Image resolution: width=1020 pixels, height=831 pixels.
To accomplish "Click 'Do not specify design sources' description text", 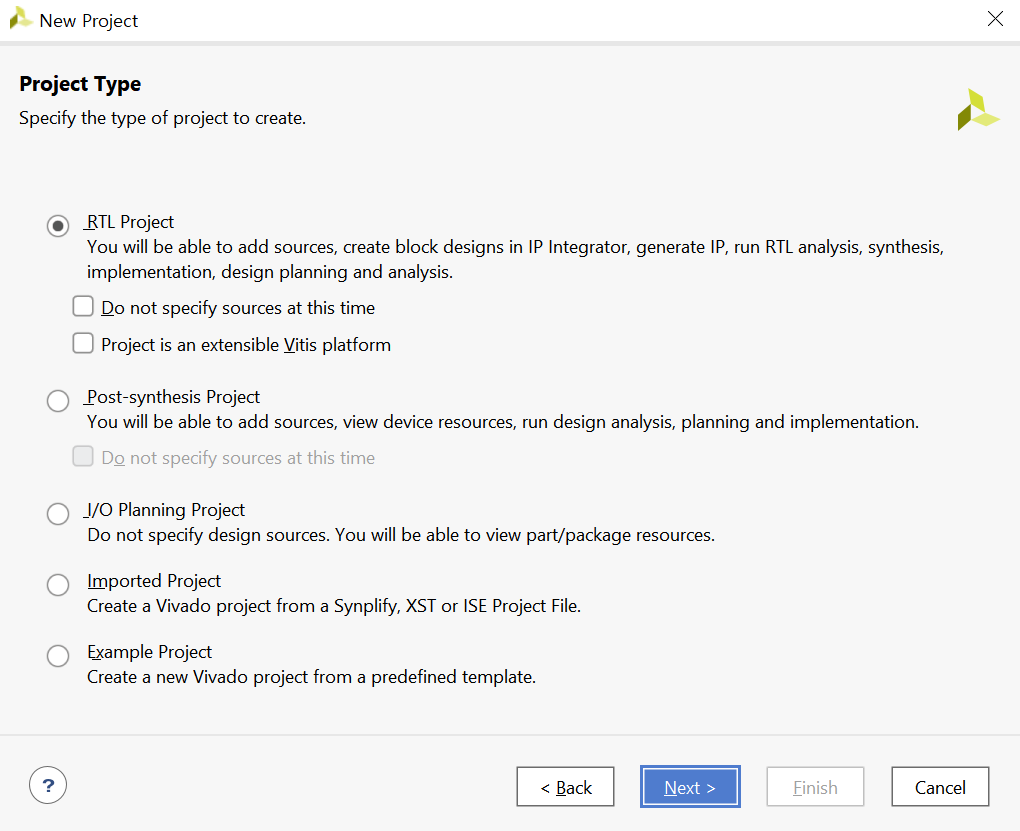I will point(401,535).
